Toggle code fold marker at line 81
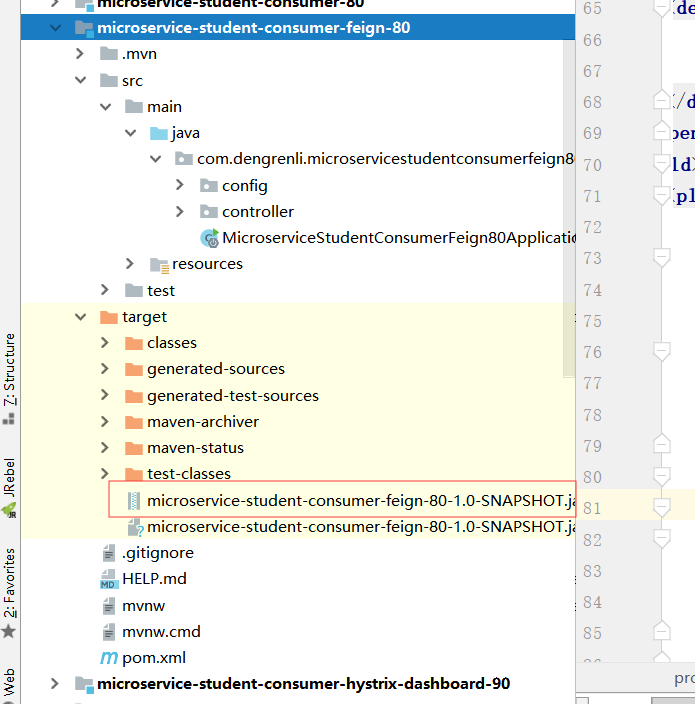This screenshot has height=704, width=695. tap(661, 507)
